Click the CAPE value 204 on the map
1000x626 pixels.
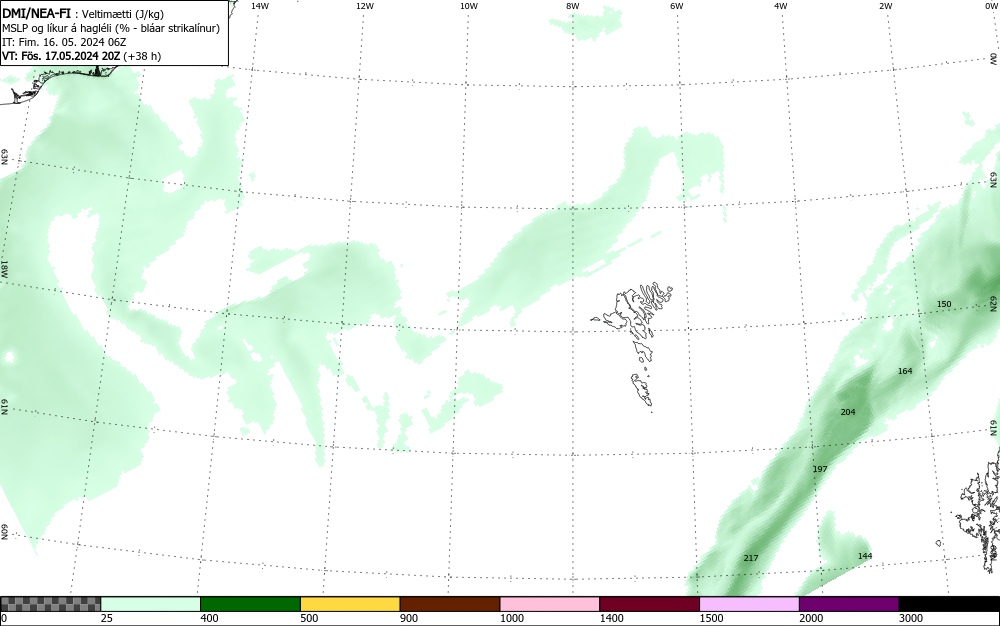(848, 412)
